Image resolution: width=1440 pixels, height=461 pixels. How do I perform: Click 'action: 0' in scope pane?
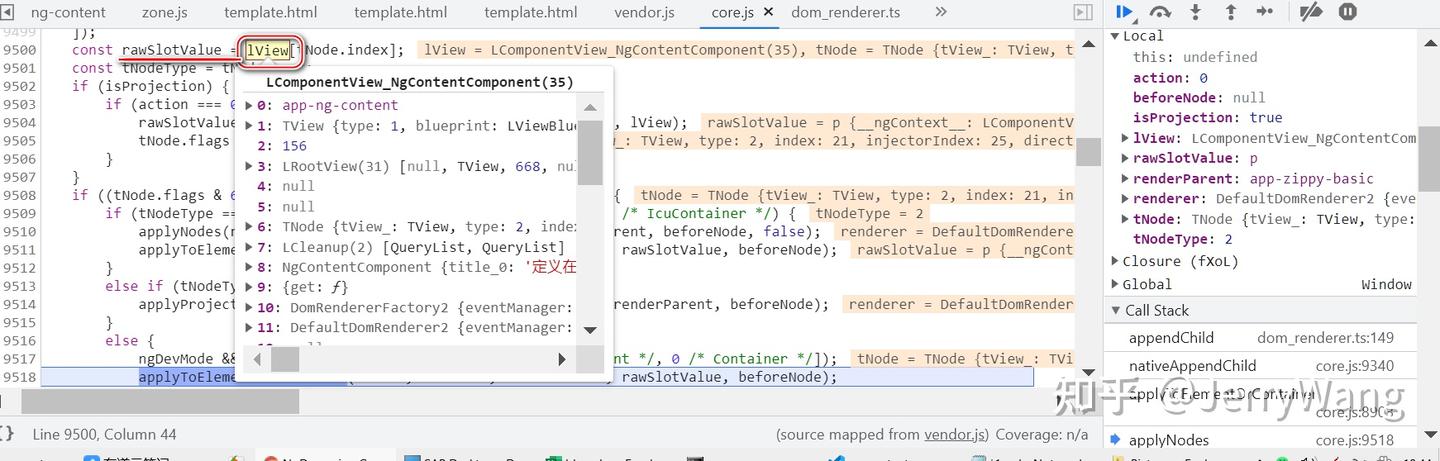(1171, 77)
